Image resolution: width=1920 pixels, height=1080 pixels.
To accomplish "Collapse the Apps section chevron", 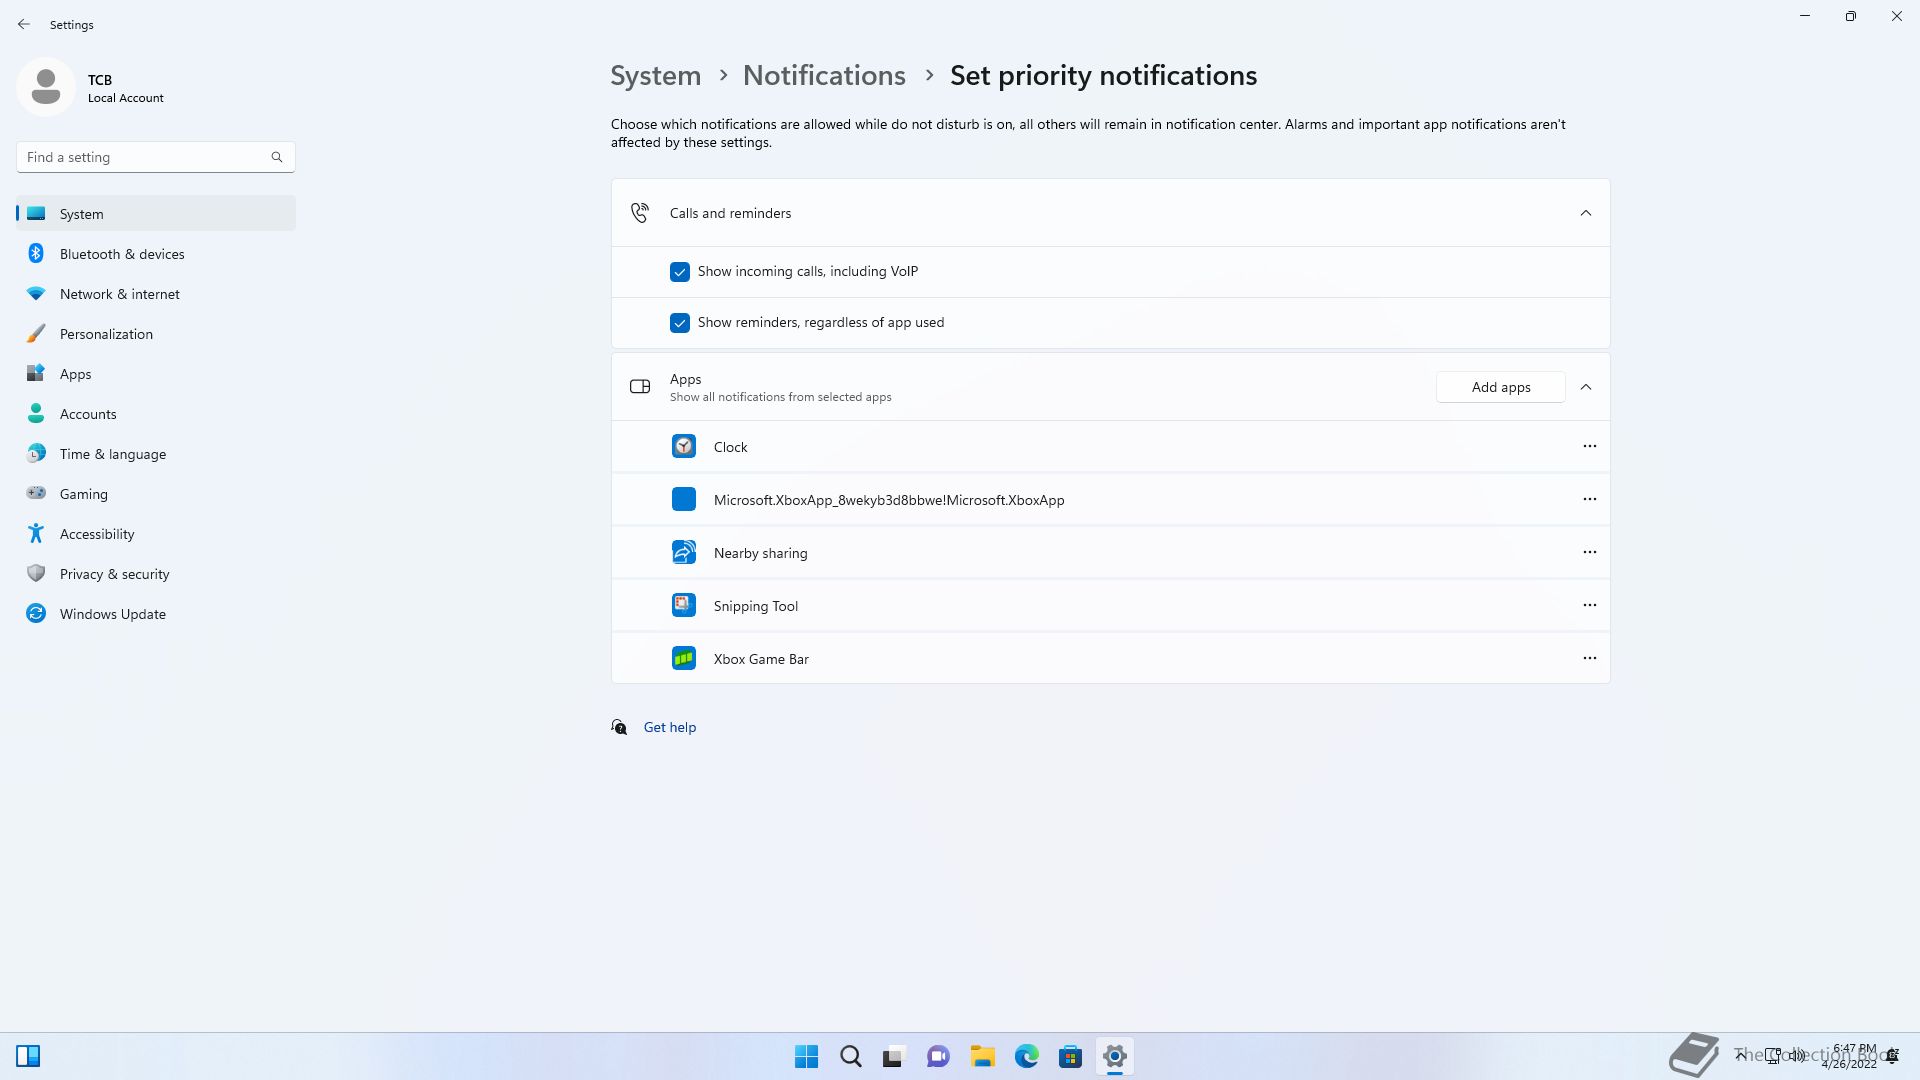I will pos(1585,387).
